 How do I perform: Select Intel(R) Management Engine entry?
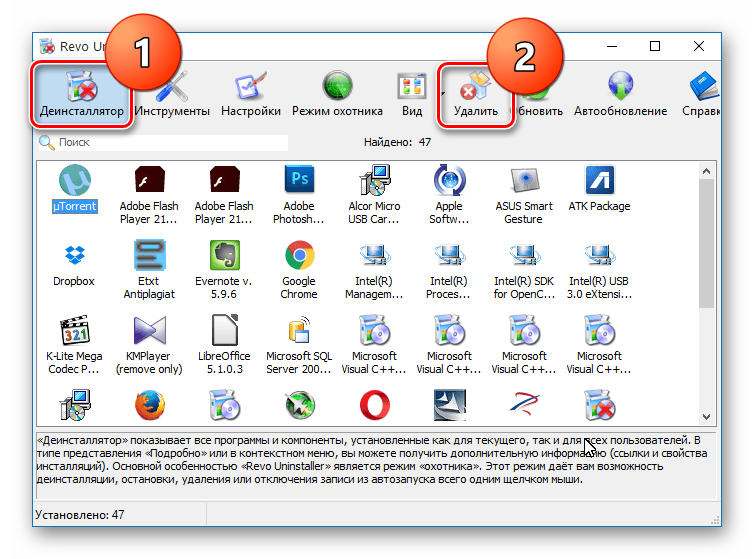[374, 269]
